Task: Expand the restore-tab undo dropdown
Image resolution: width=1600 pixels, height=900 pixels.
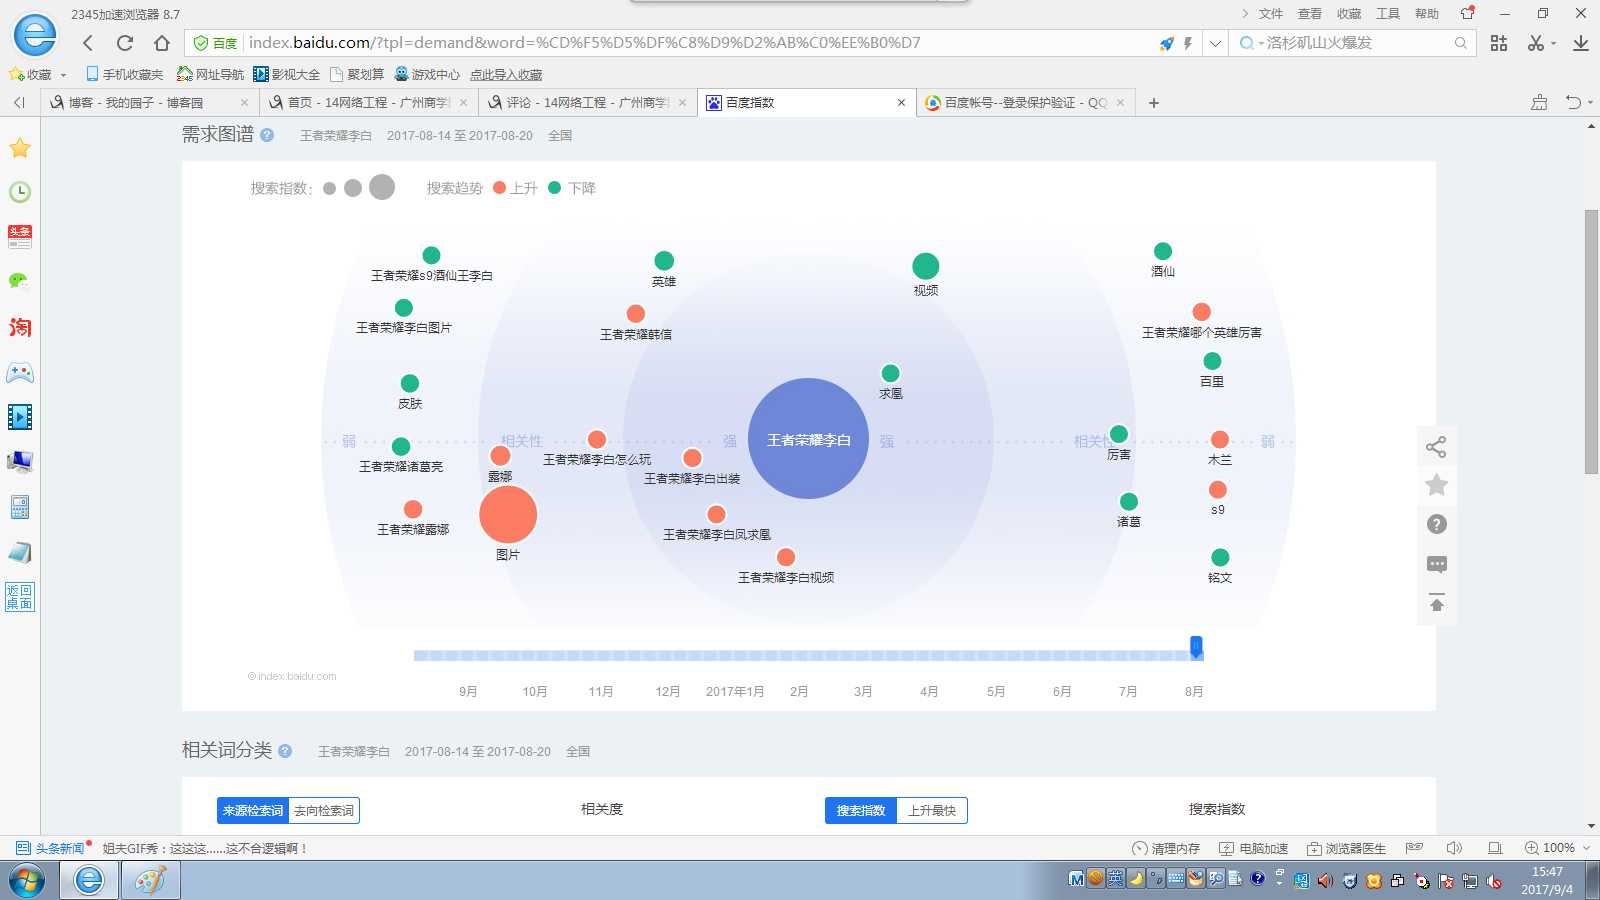Action: (1590, 103)
